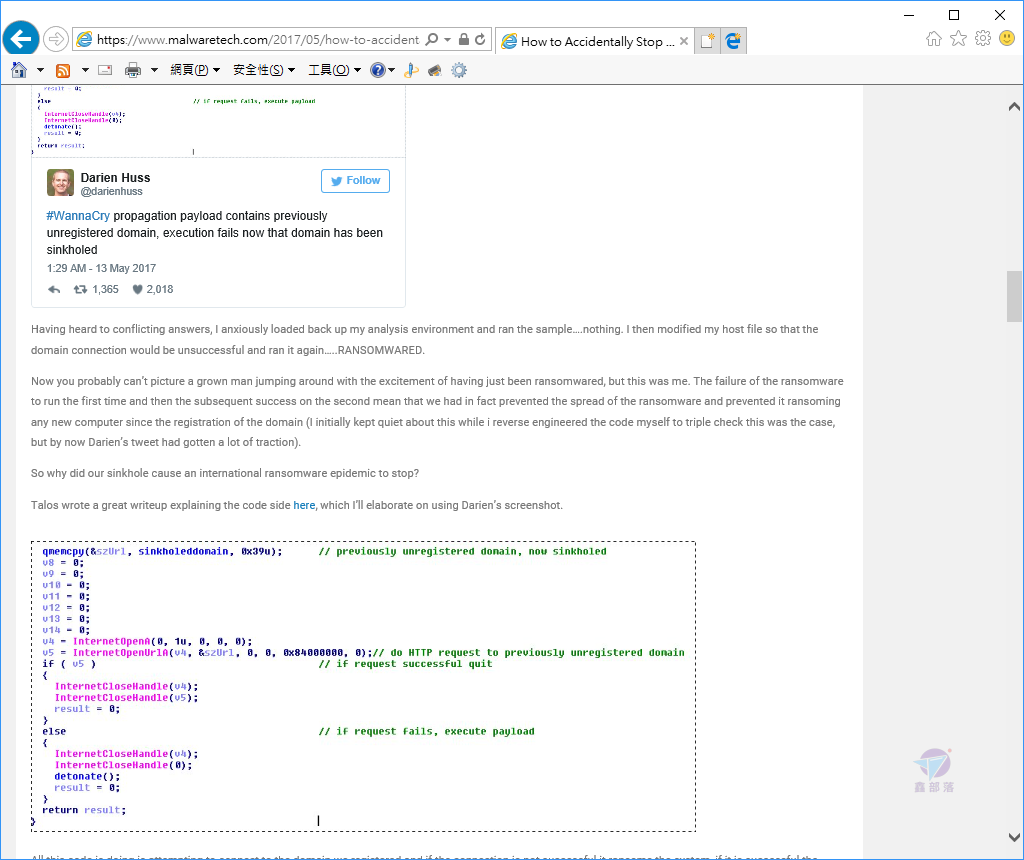Screen dimensions: 1024x860
Task: Open the 工具(O) tools menu
Action: point(334,70)
